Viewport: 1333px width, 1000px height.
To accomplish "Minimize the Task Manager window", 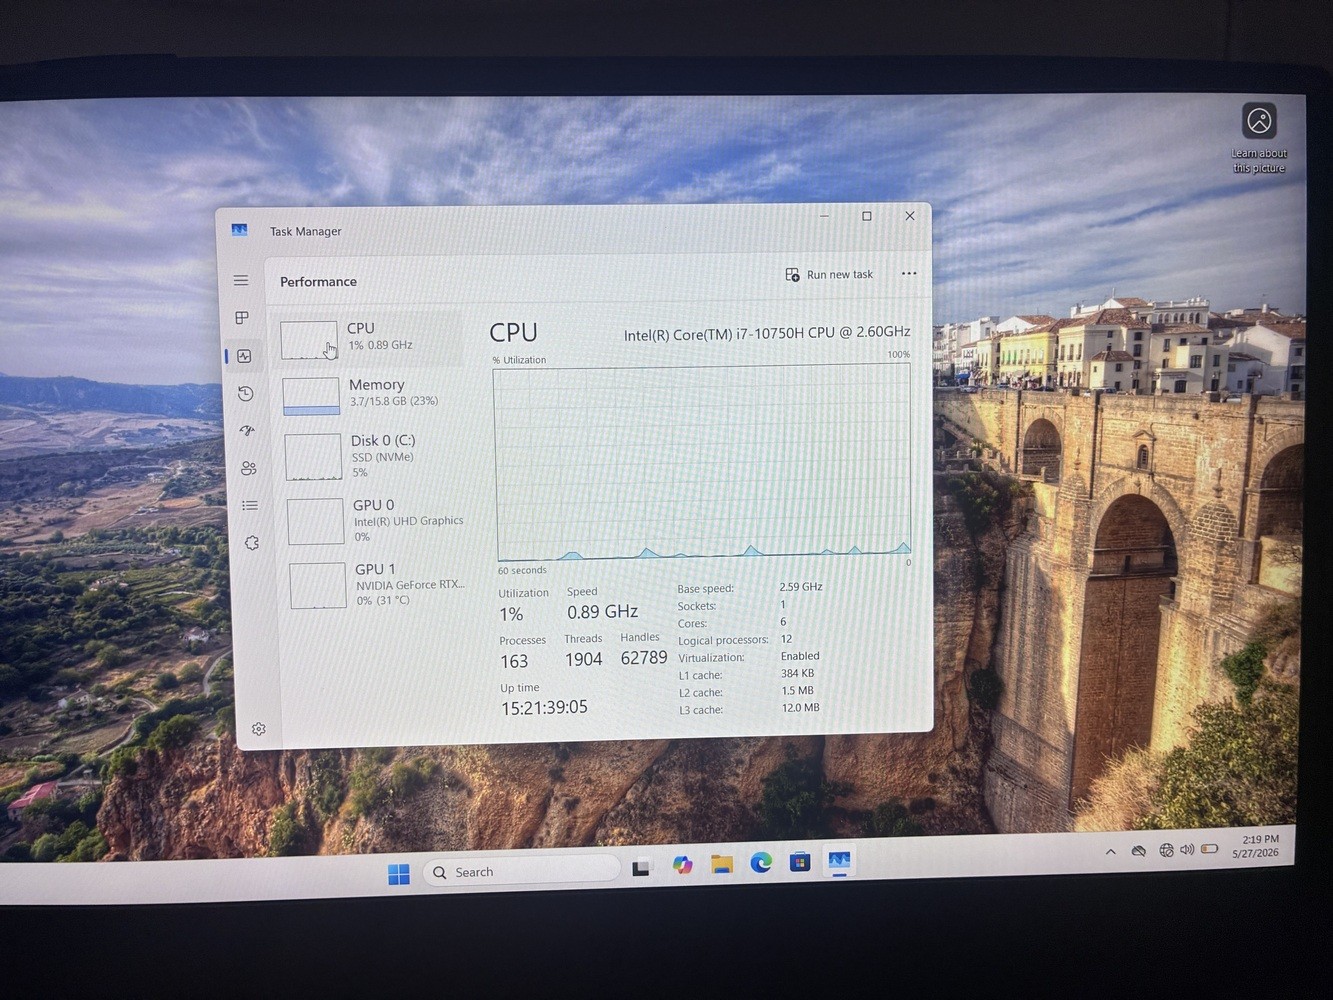I will coord(824,216).
